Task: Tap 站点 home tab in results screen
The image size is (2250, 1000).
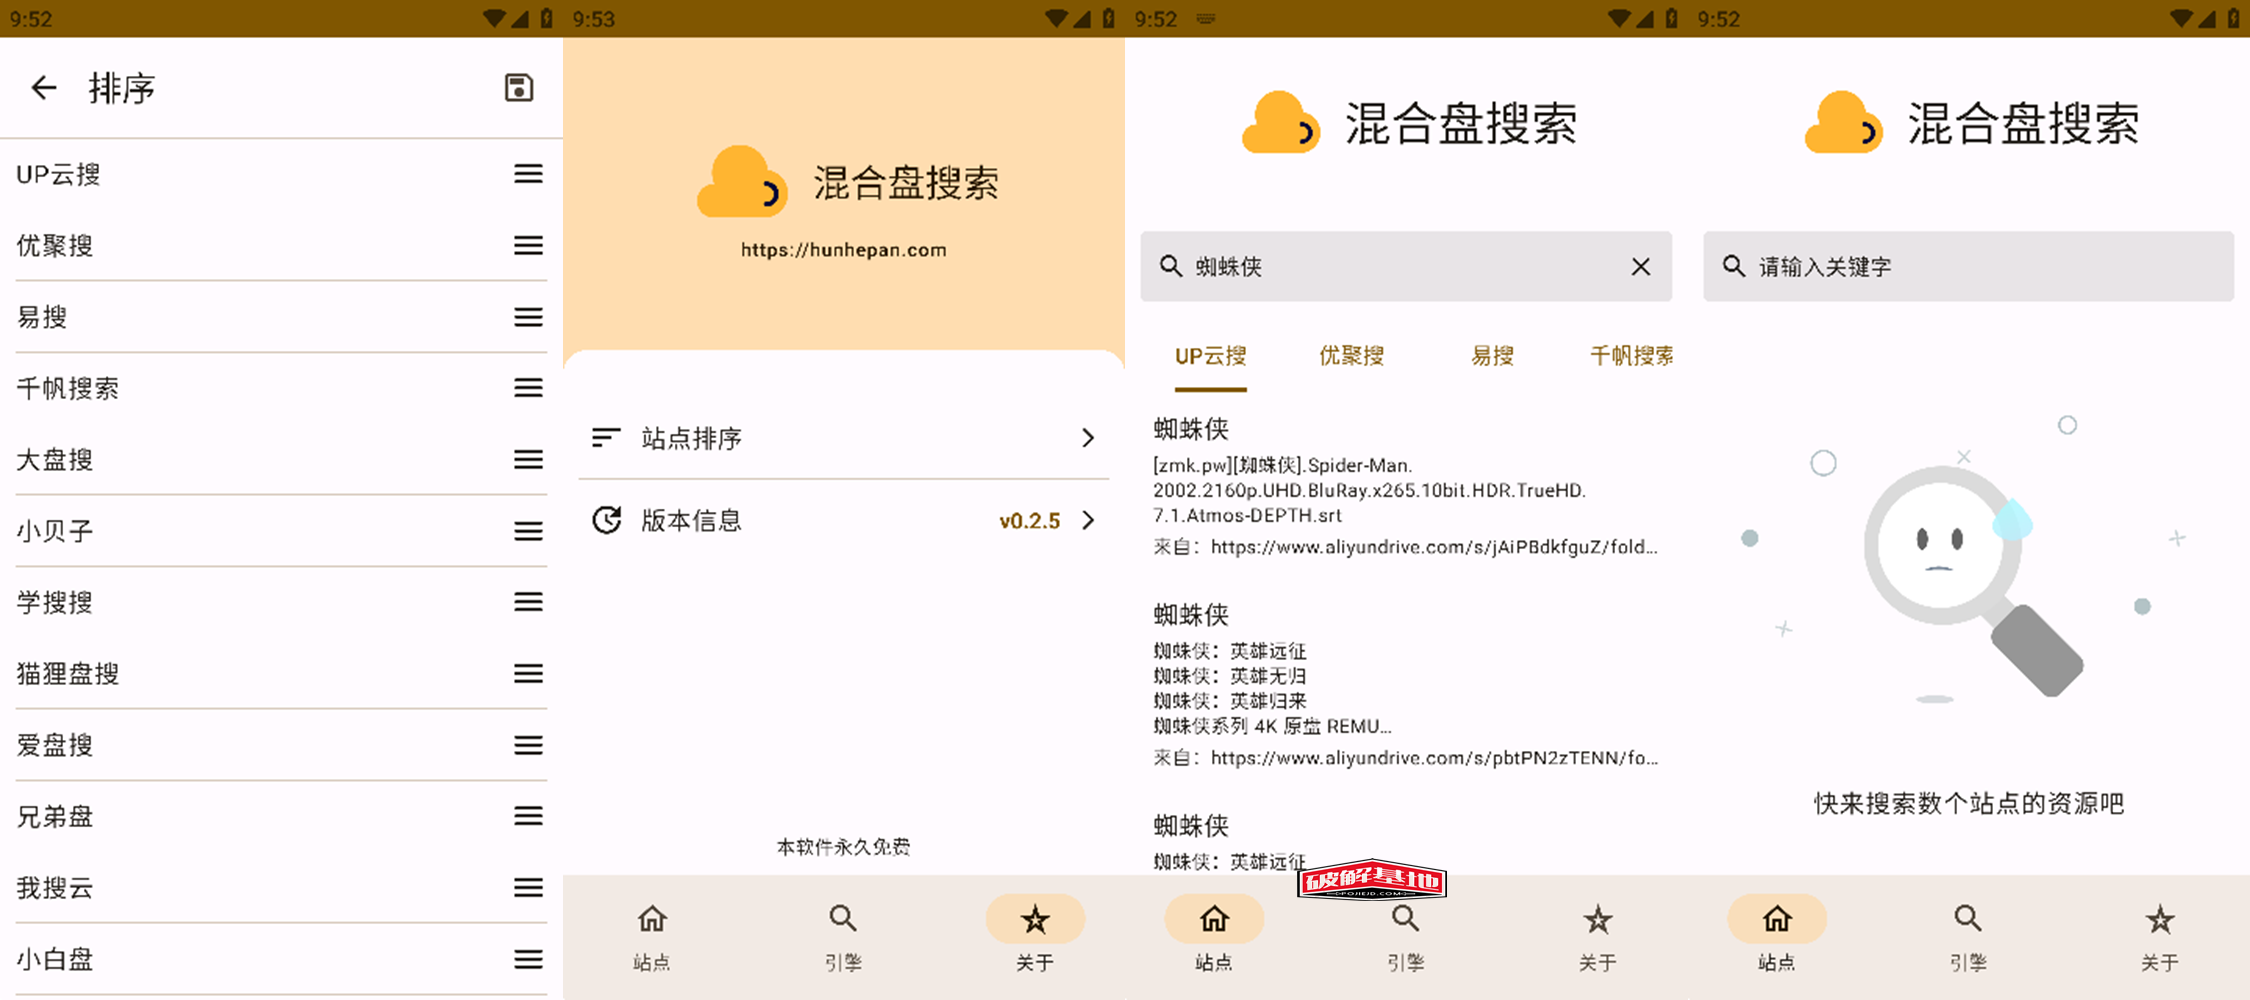Action: coord(1214,938)
